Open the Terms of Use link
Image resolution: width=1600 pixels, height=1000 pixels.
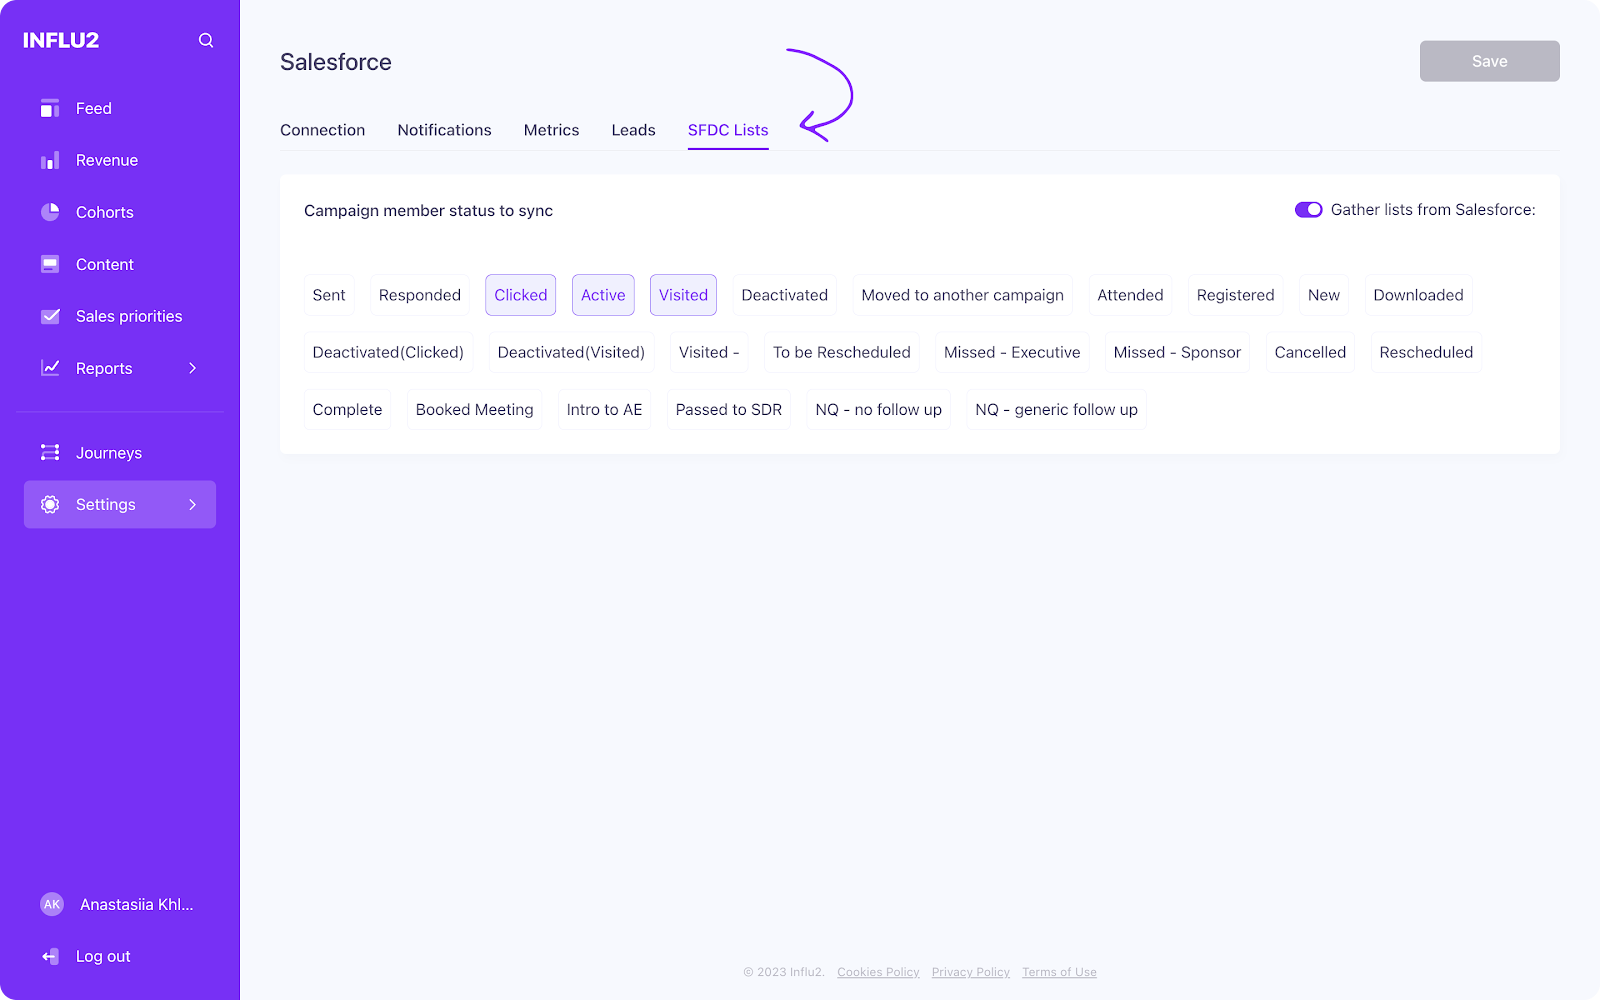click(x=1059, y=972)
